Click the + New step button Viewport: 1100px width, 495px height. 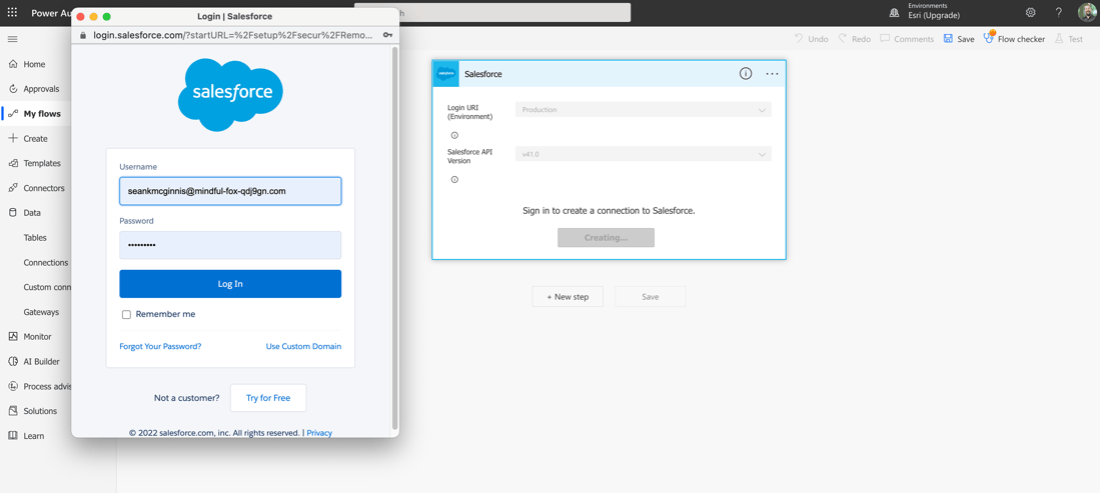click(x=568, y=297)
